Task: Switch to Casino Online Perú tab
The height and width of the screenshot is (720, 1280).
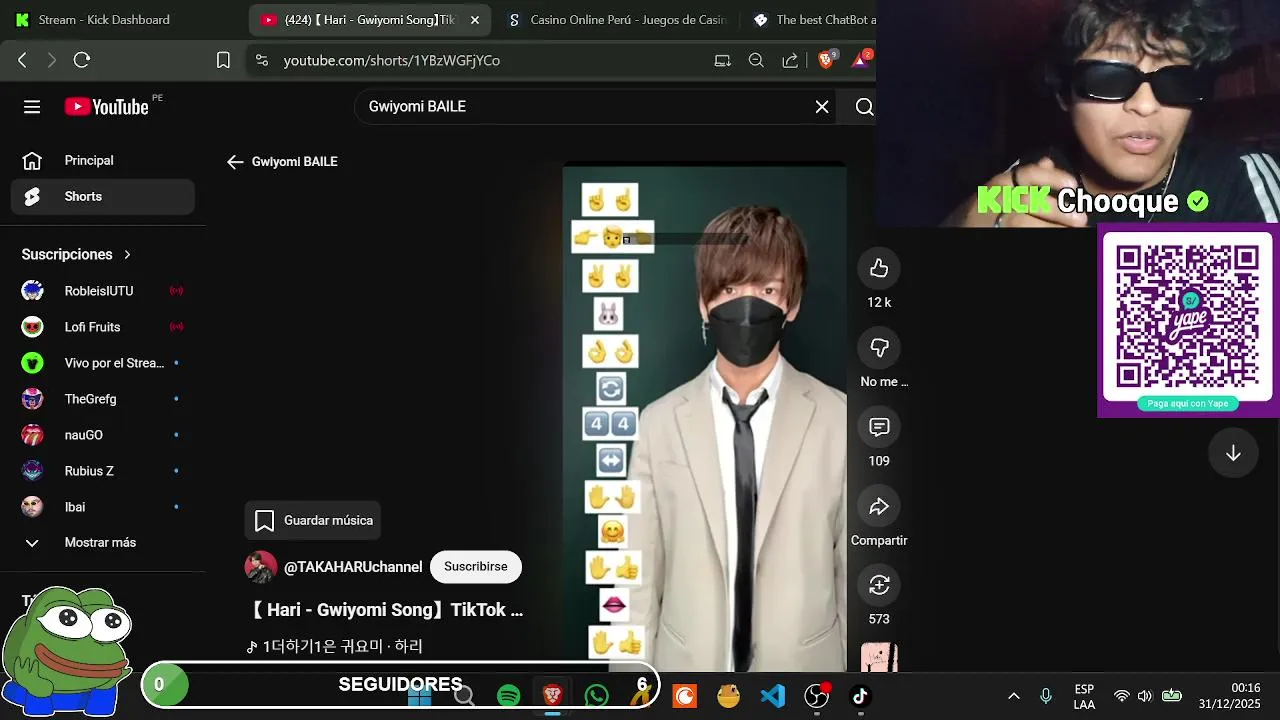Action: (618, 20)
